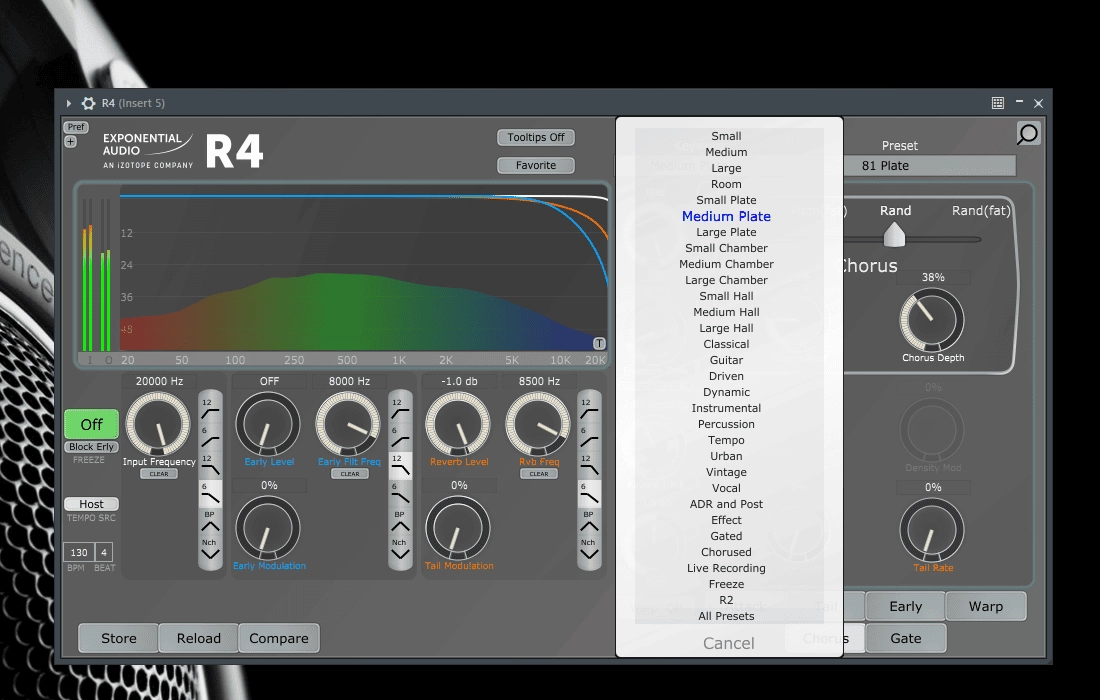
Task: Click the Reverb Level knob
Action: tap(458, 424)
